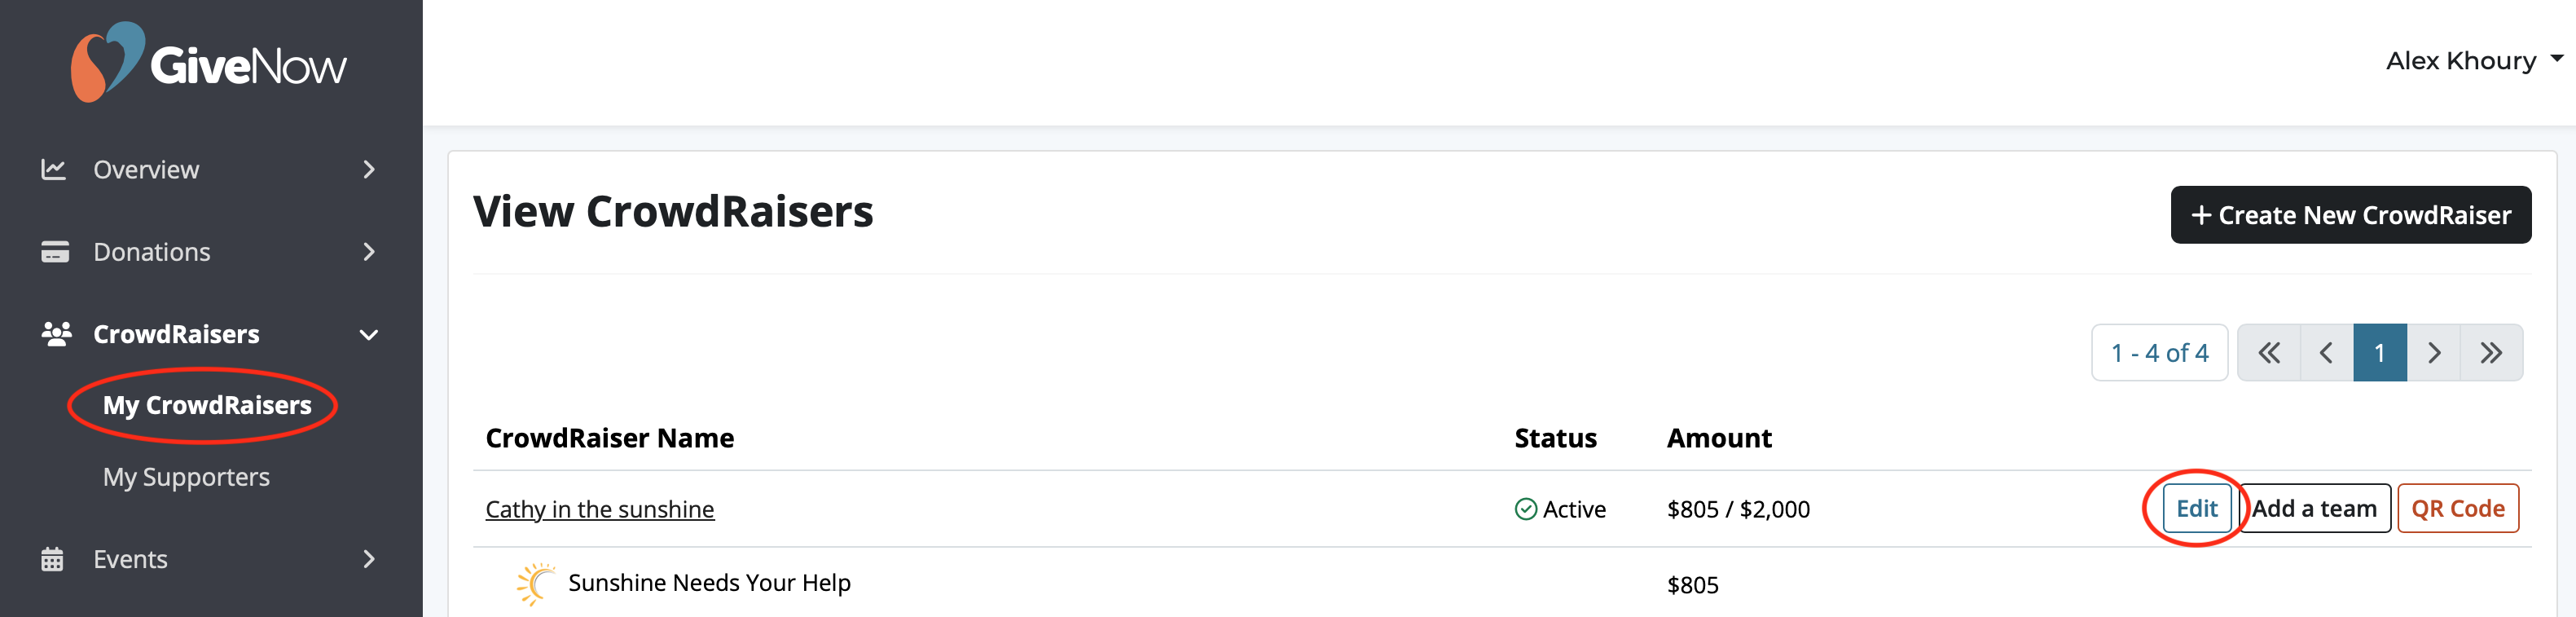2576x617 pixels.
Task: Expand the Events menu chevron
Action: 369,559
